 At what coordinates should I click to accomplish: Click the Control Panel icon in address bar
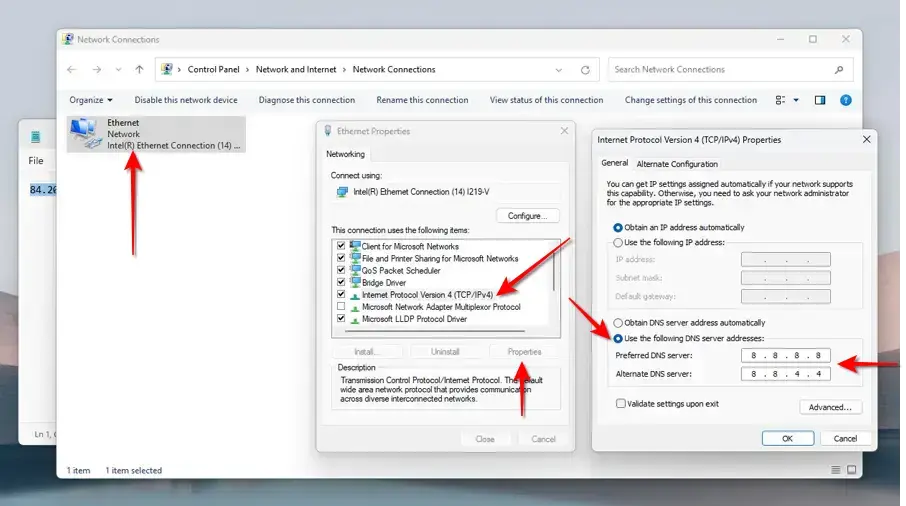[167, 69]
